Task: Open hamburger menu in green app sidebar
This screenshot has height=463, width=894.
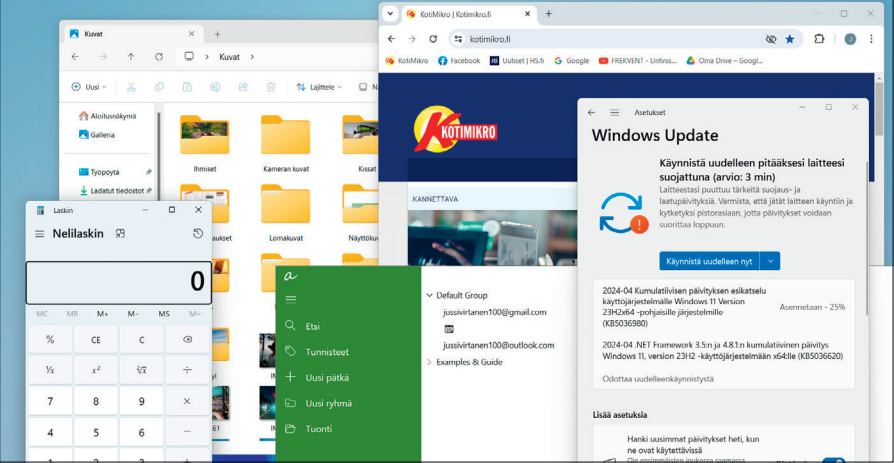Action: (291, 299)
